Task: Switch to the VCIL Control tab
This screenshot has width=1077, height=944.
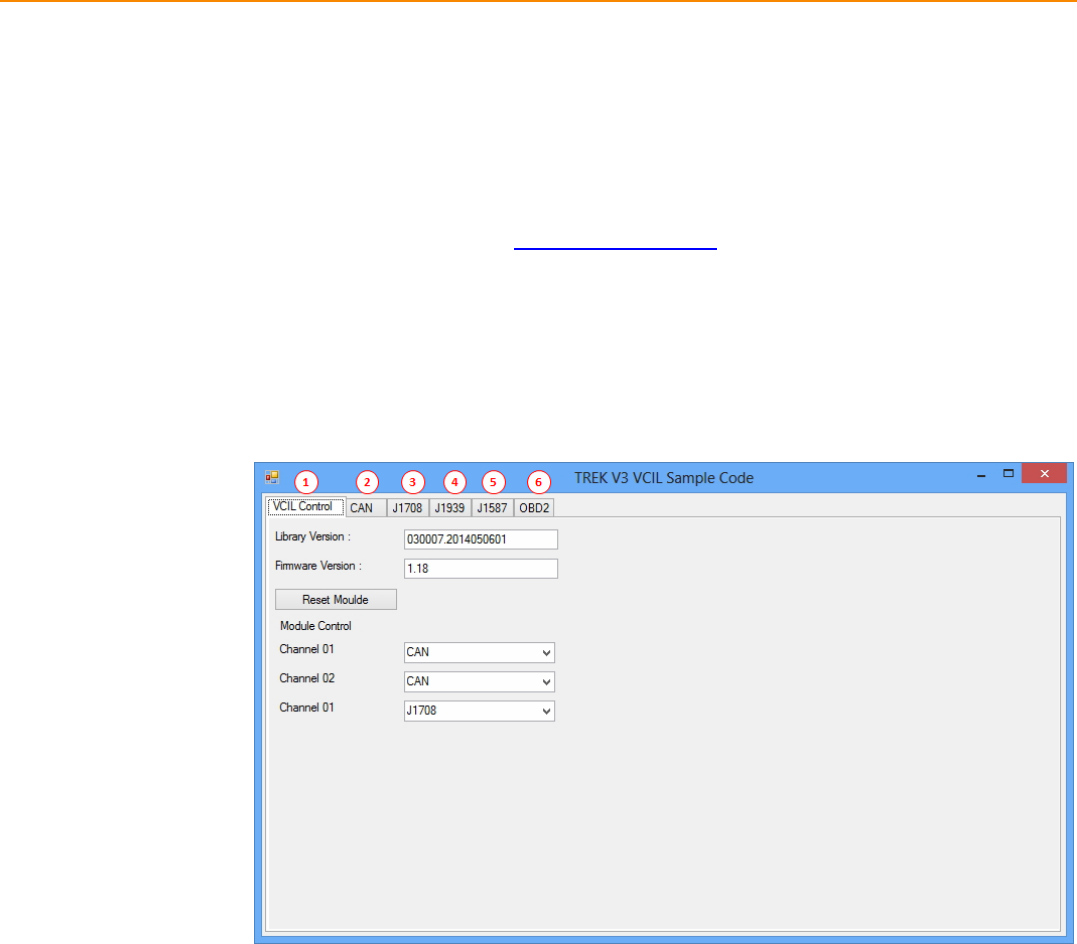Action: 306,506
